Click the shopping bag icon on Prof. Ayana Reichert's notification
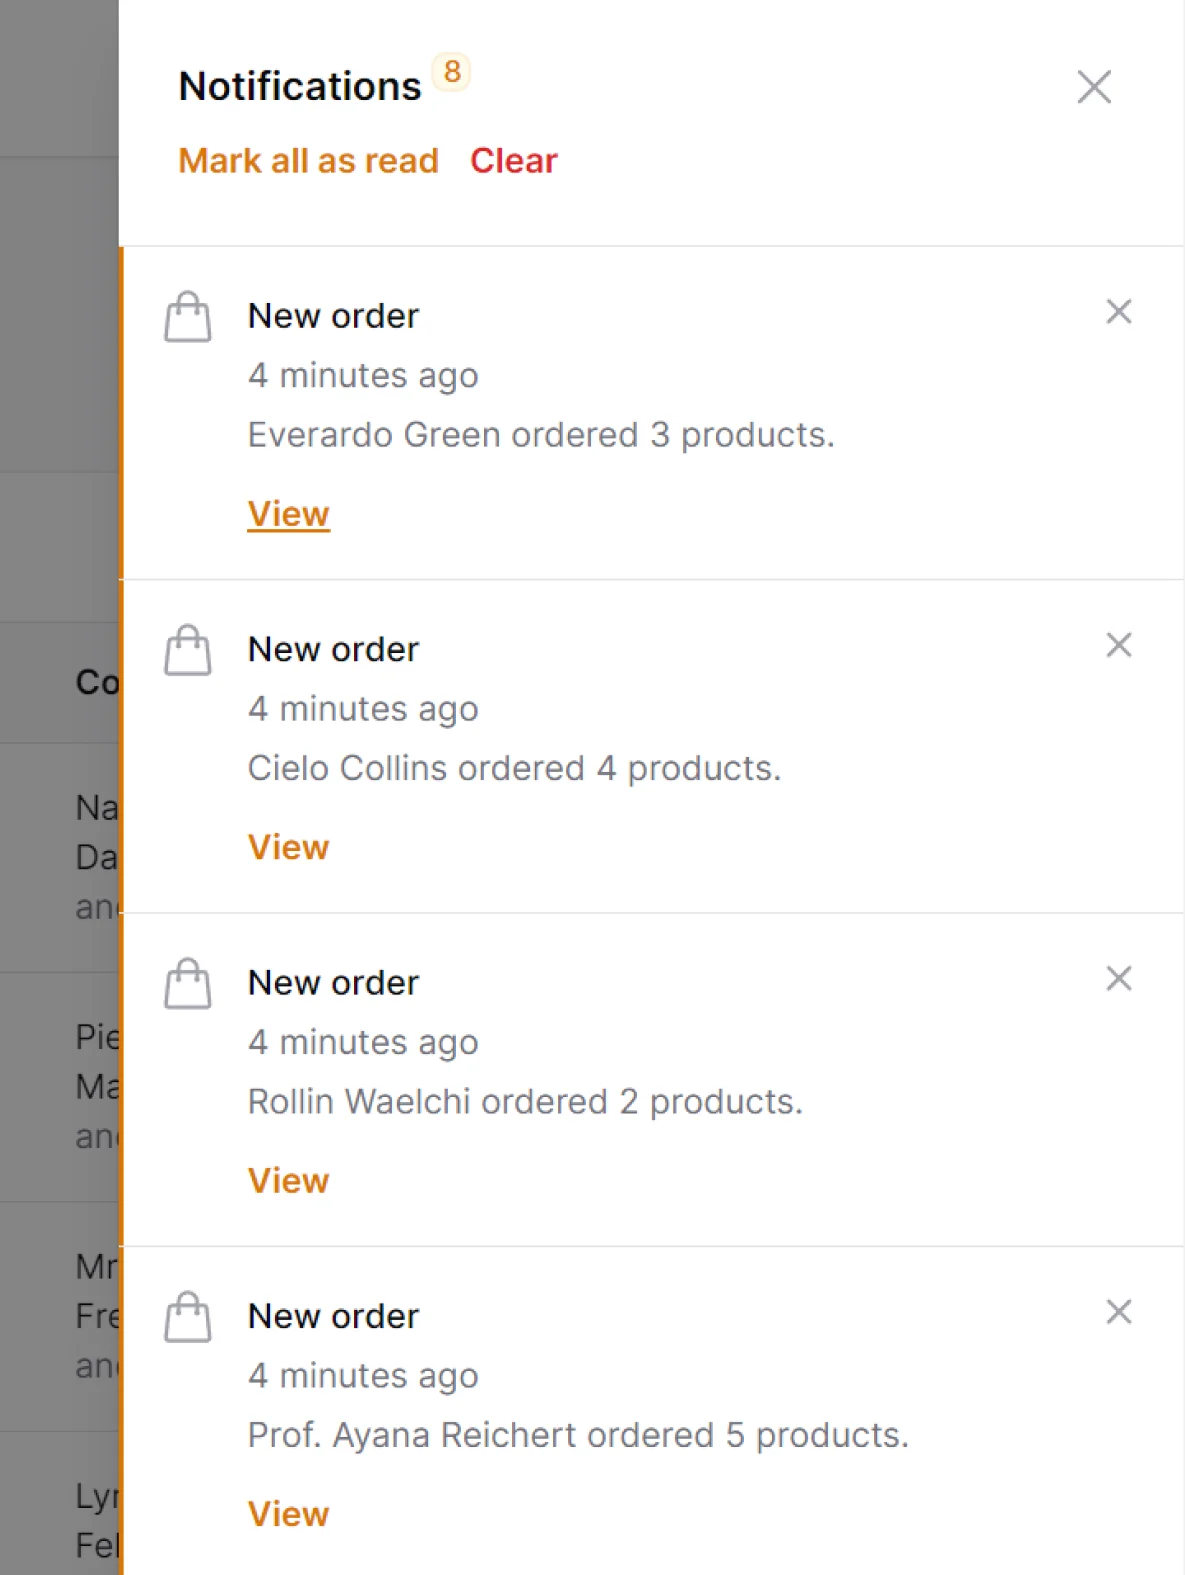 pos(188,1317)
